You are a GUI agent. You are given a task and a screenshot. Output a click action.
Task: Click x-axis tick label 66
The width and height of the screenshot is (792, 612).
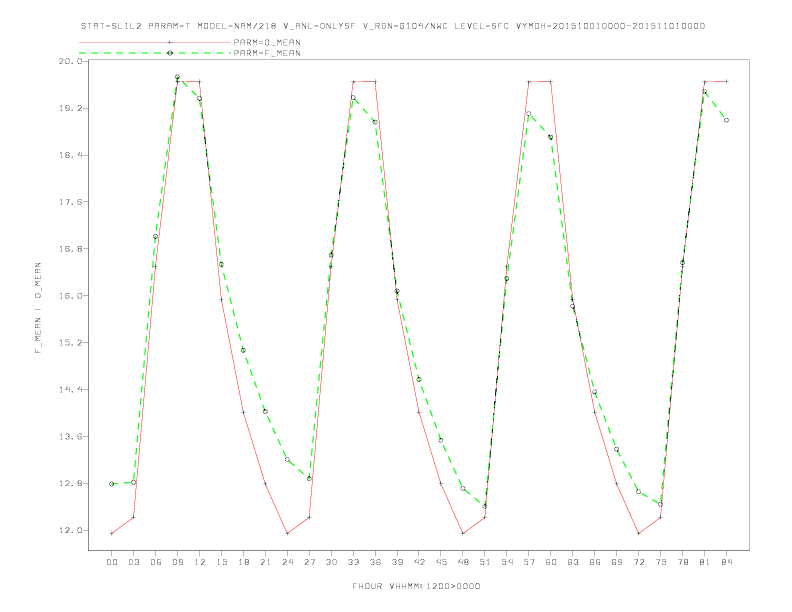point(595,562)
